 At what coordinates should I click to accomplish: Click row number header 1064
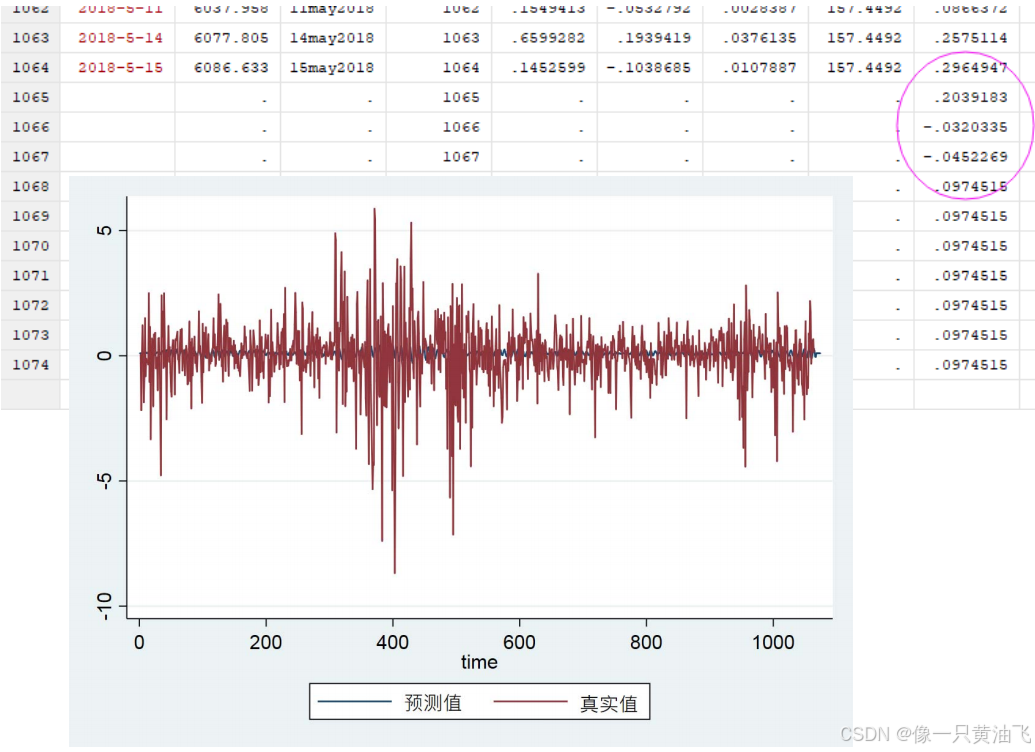[x=30, y=67]
